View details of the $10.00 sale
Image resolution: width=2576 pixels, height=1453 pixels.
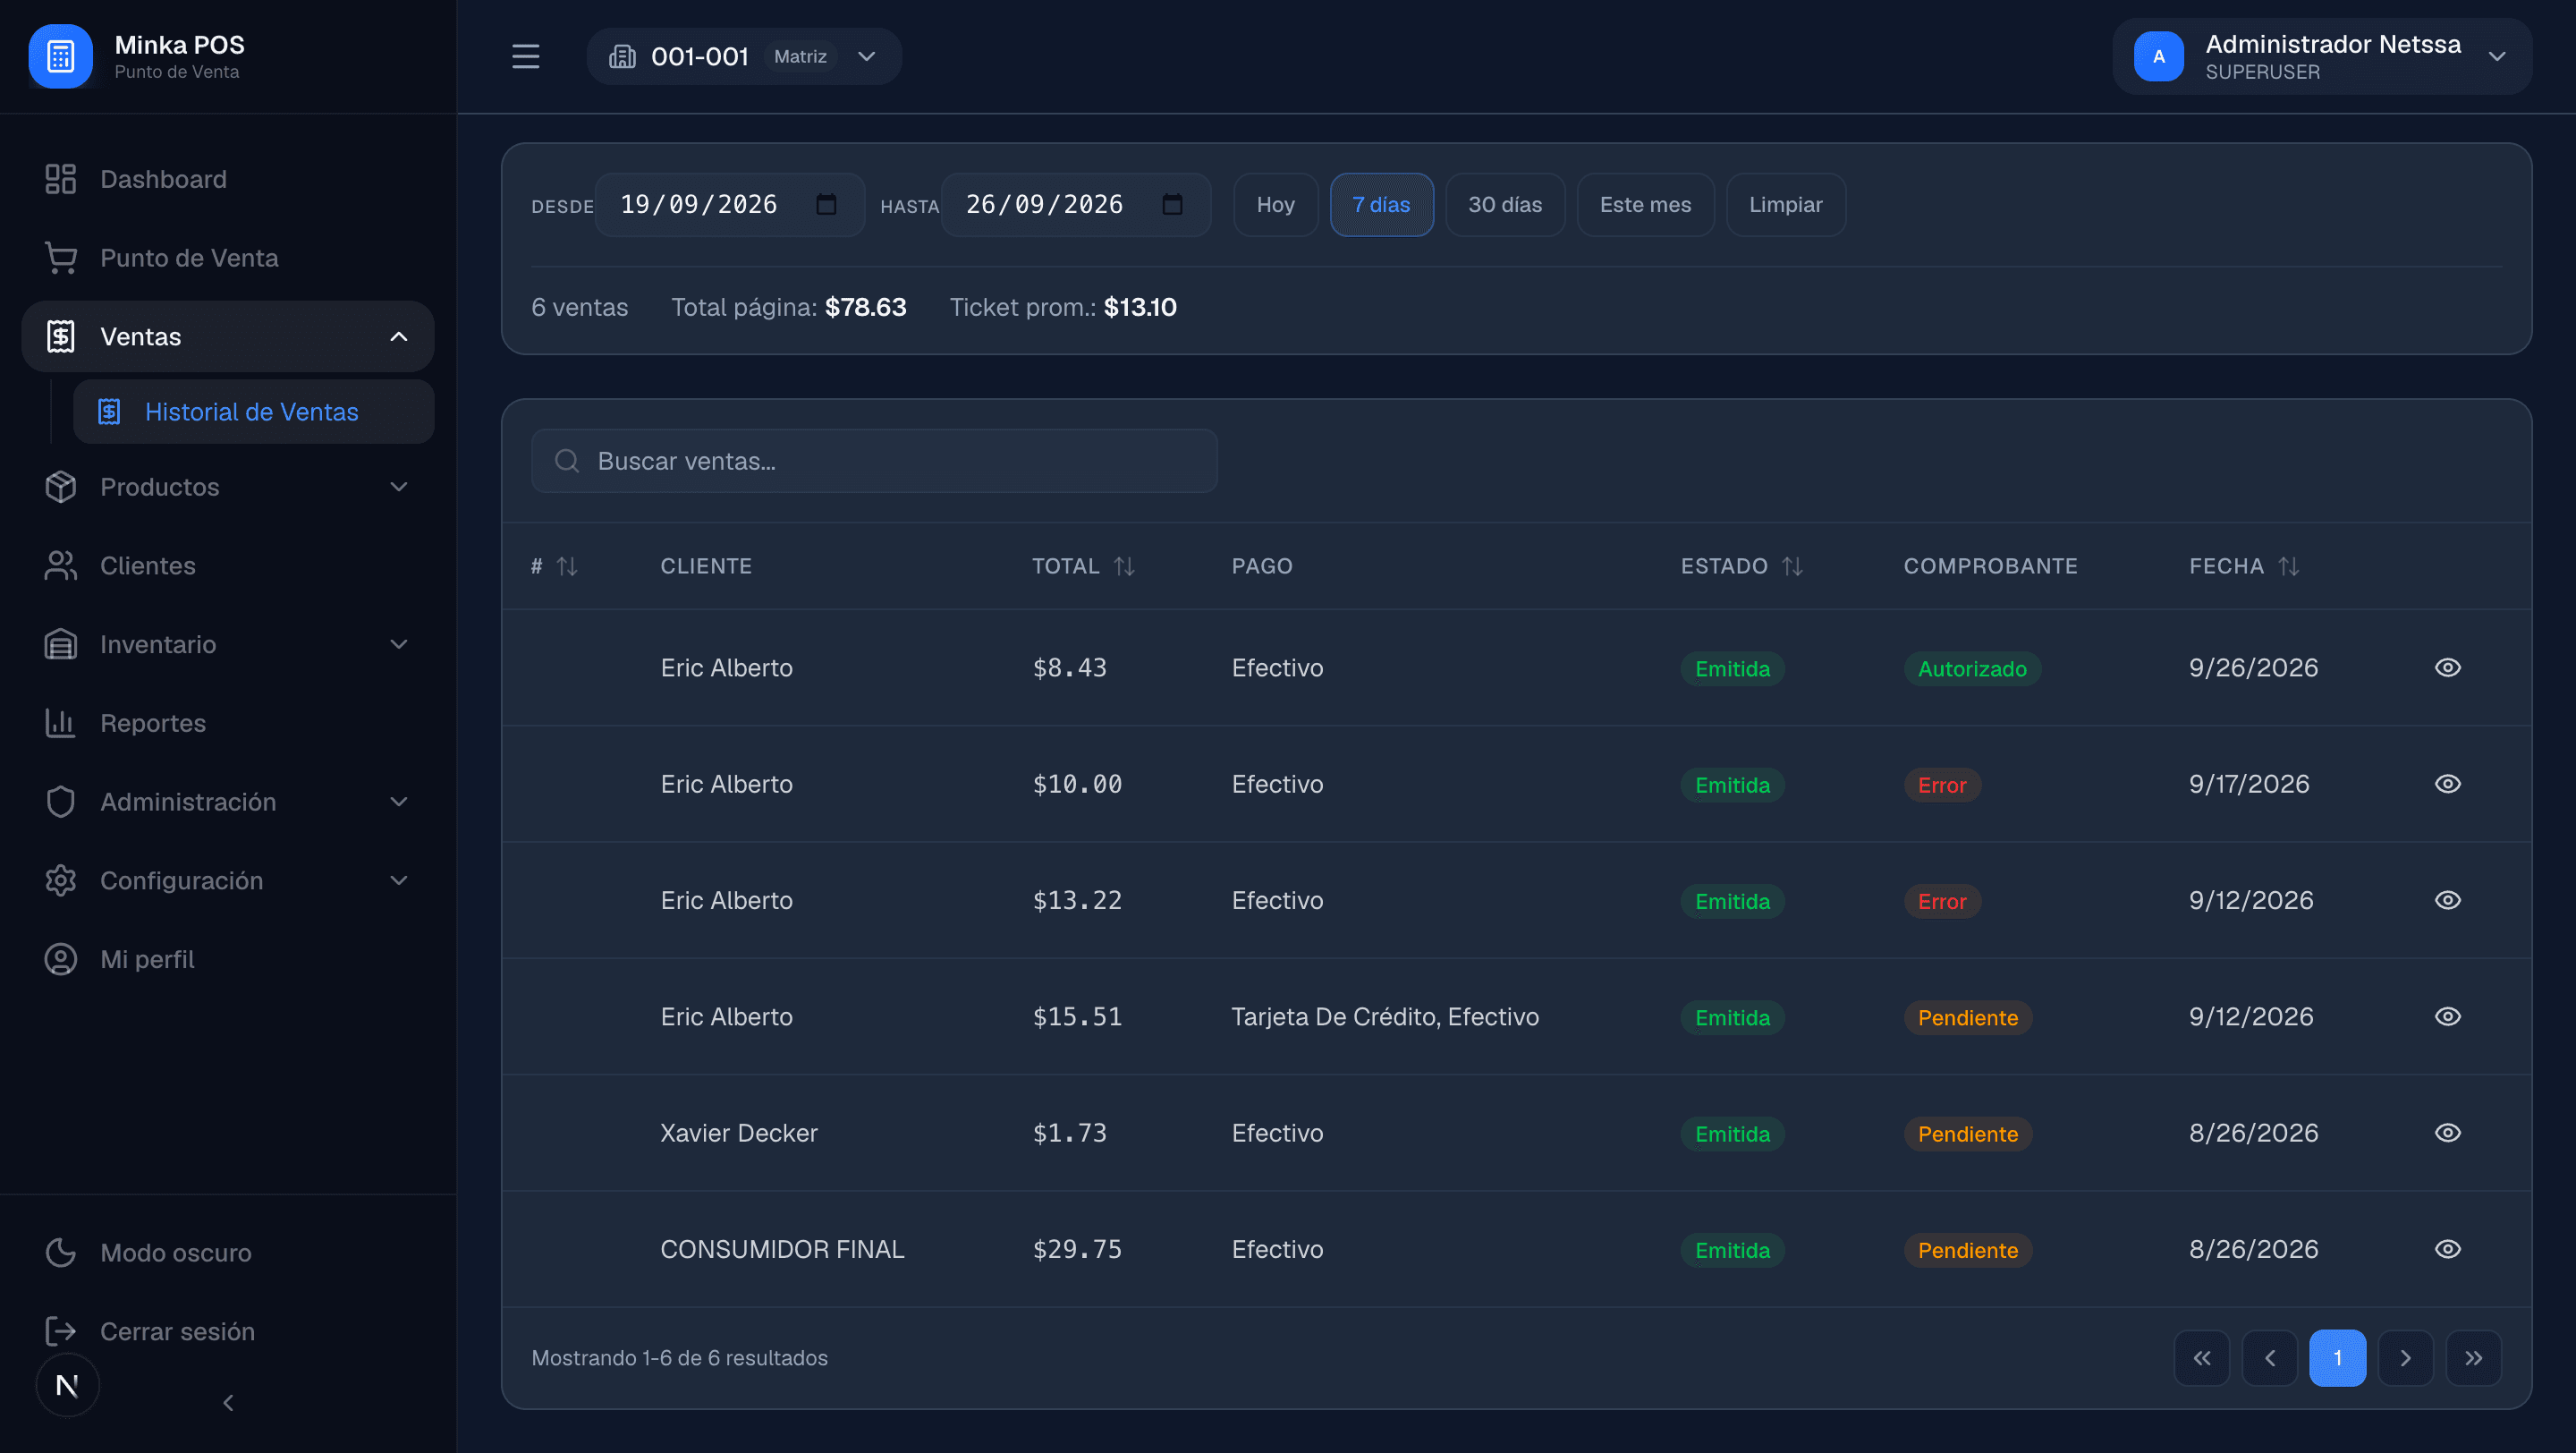click(2448, 784)
